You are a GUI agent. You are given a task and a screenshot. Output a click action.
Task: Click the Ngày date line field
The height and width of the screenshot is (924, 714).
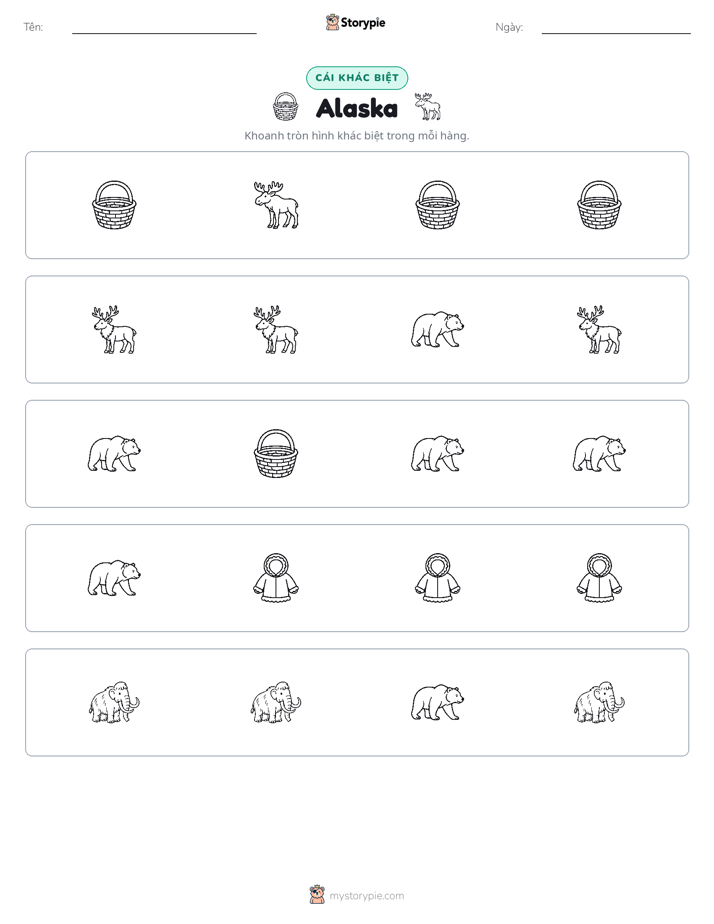pos(616,27)
